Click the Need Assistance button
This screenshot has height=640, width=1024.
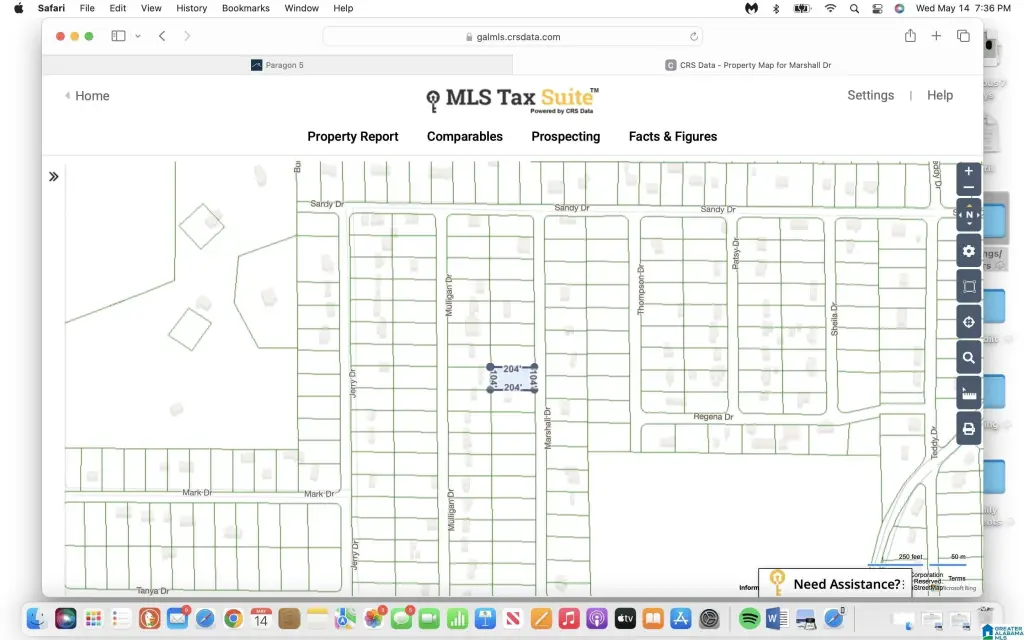845,584
